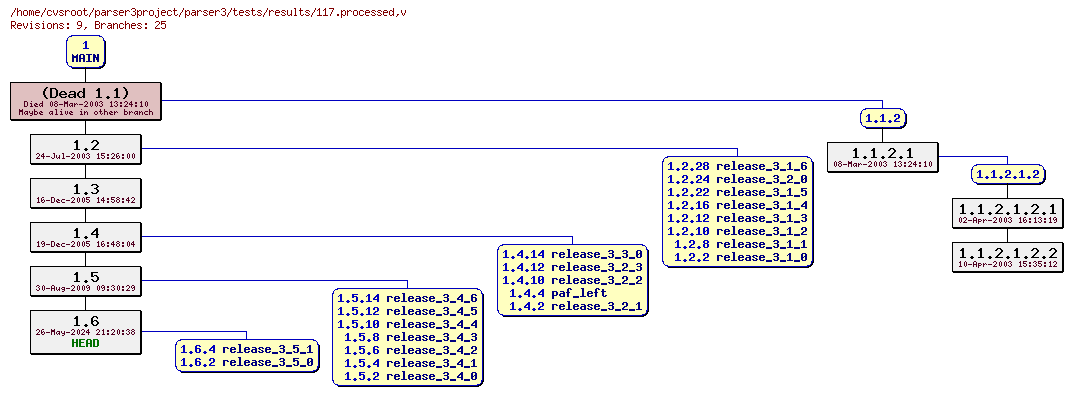Click branch node 1.1.2.1.2
This screenshot has width=1072, height=395.
1008,175
